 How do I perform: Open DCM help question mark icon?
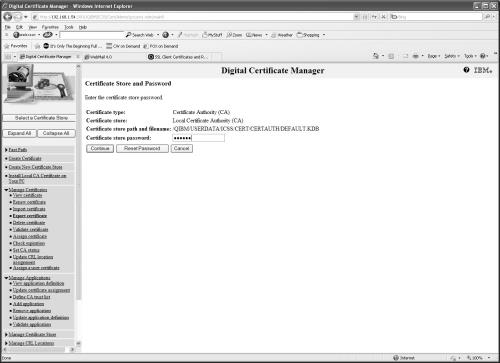click(466, 70)
